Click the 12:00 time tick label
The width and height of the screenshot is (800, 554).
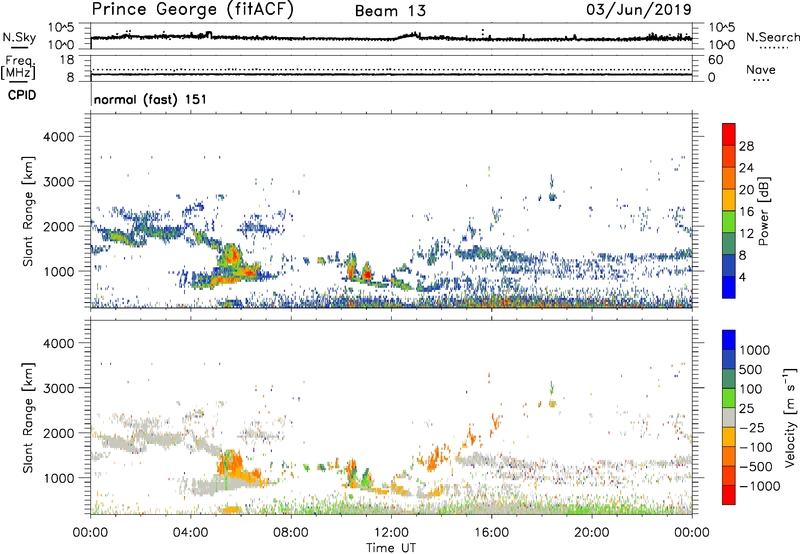click(x=391, y=533)
